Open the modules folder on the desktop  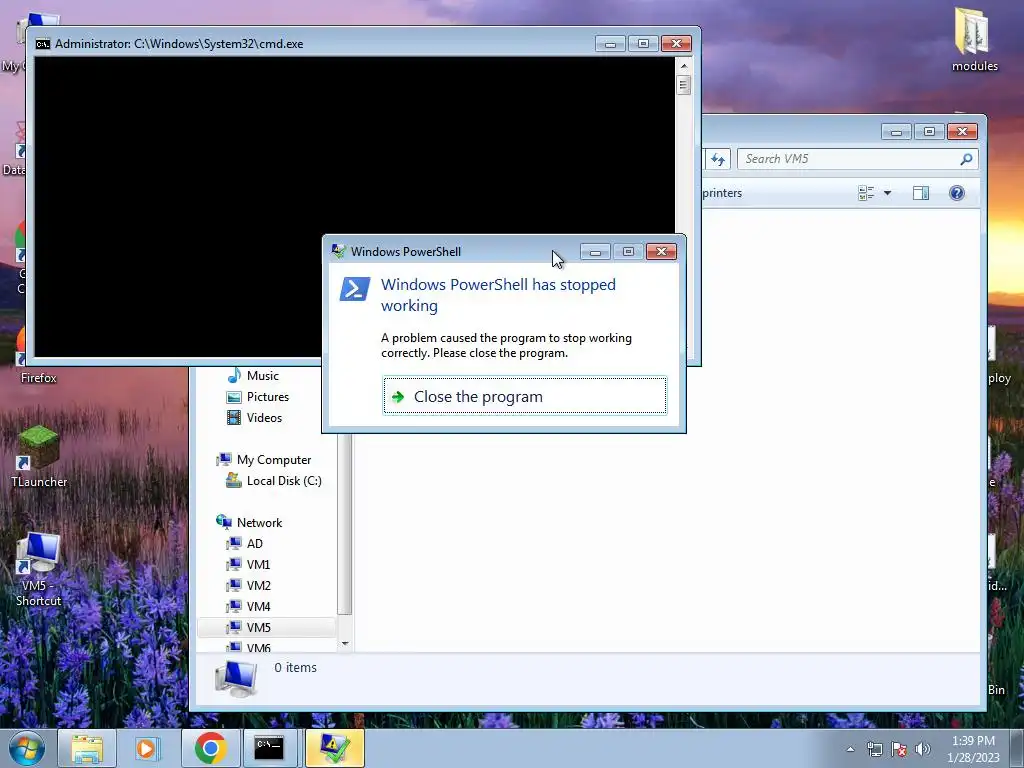coord(974,39)
